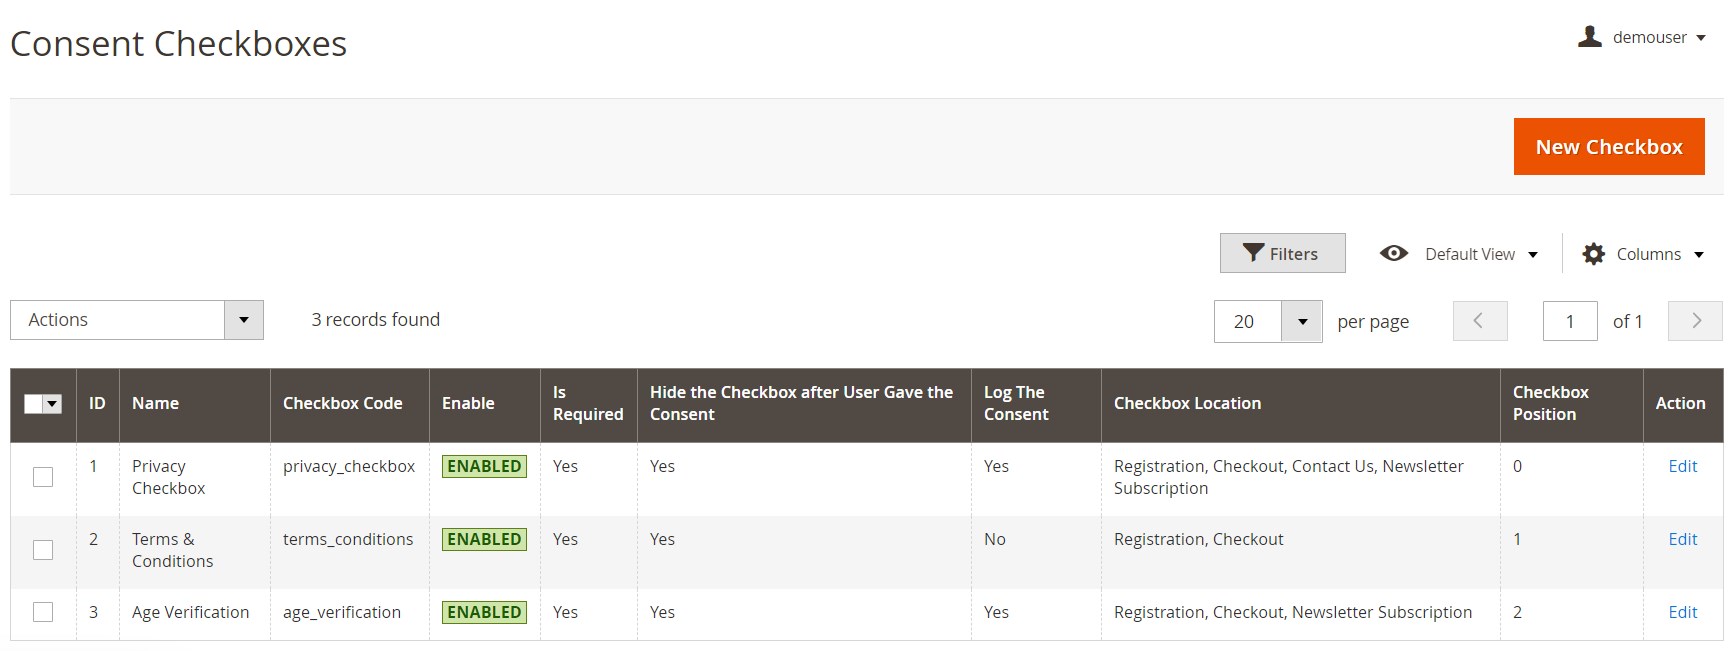The height and width of the screenshot is (651, 1730).
Task: Click the funnel icon on Filters
Action: tap(1253, 253)
